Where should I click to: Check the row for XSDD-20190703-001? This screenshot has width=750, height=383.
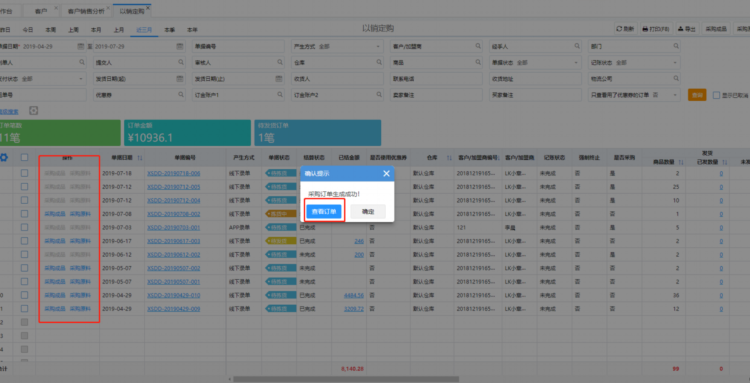(24, 227)
